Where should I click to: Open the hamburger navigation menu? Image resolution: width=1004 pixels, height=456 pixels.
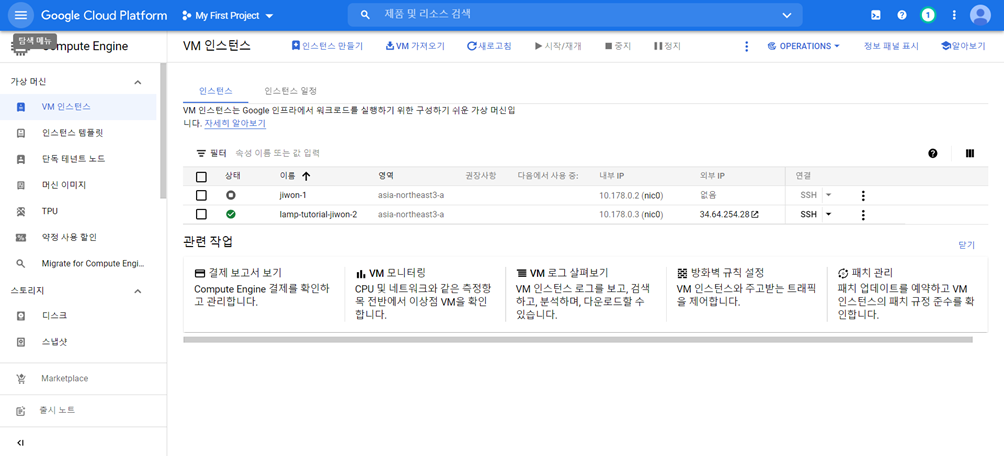(20, 15)
